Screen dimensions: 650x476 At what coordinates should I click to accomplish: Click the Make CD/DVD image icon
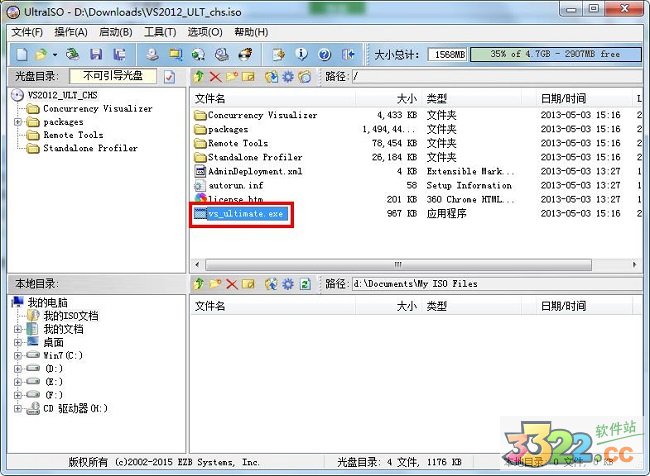152,54
